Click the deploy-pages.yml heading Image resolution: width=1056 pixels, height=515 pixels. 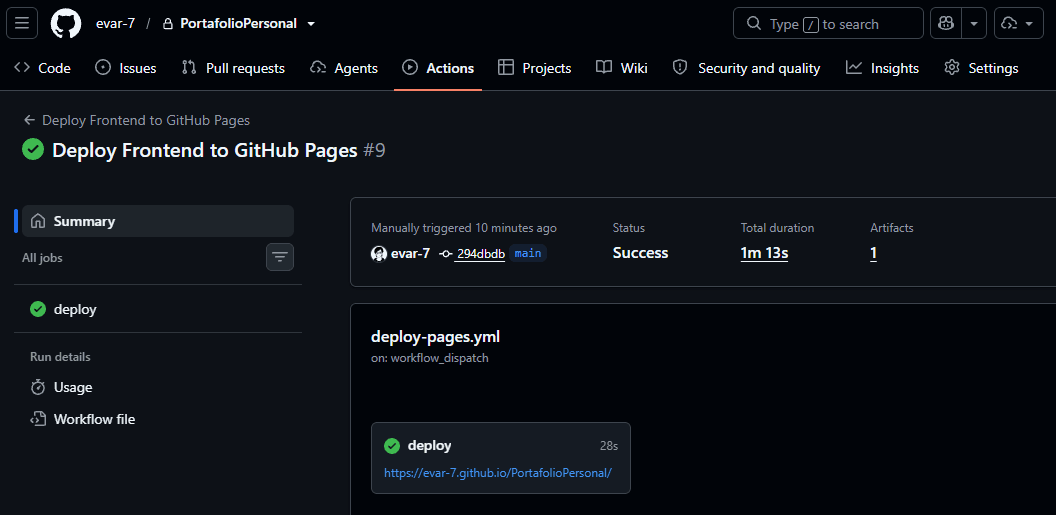435,337
